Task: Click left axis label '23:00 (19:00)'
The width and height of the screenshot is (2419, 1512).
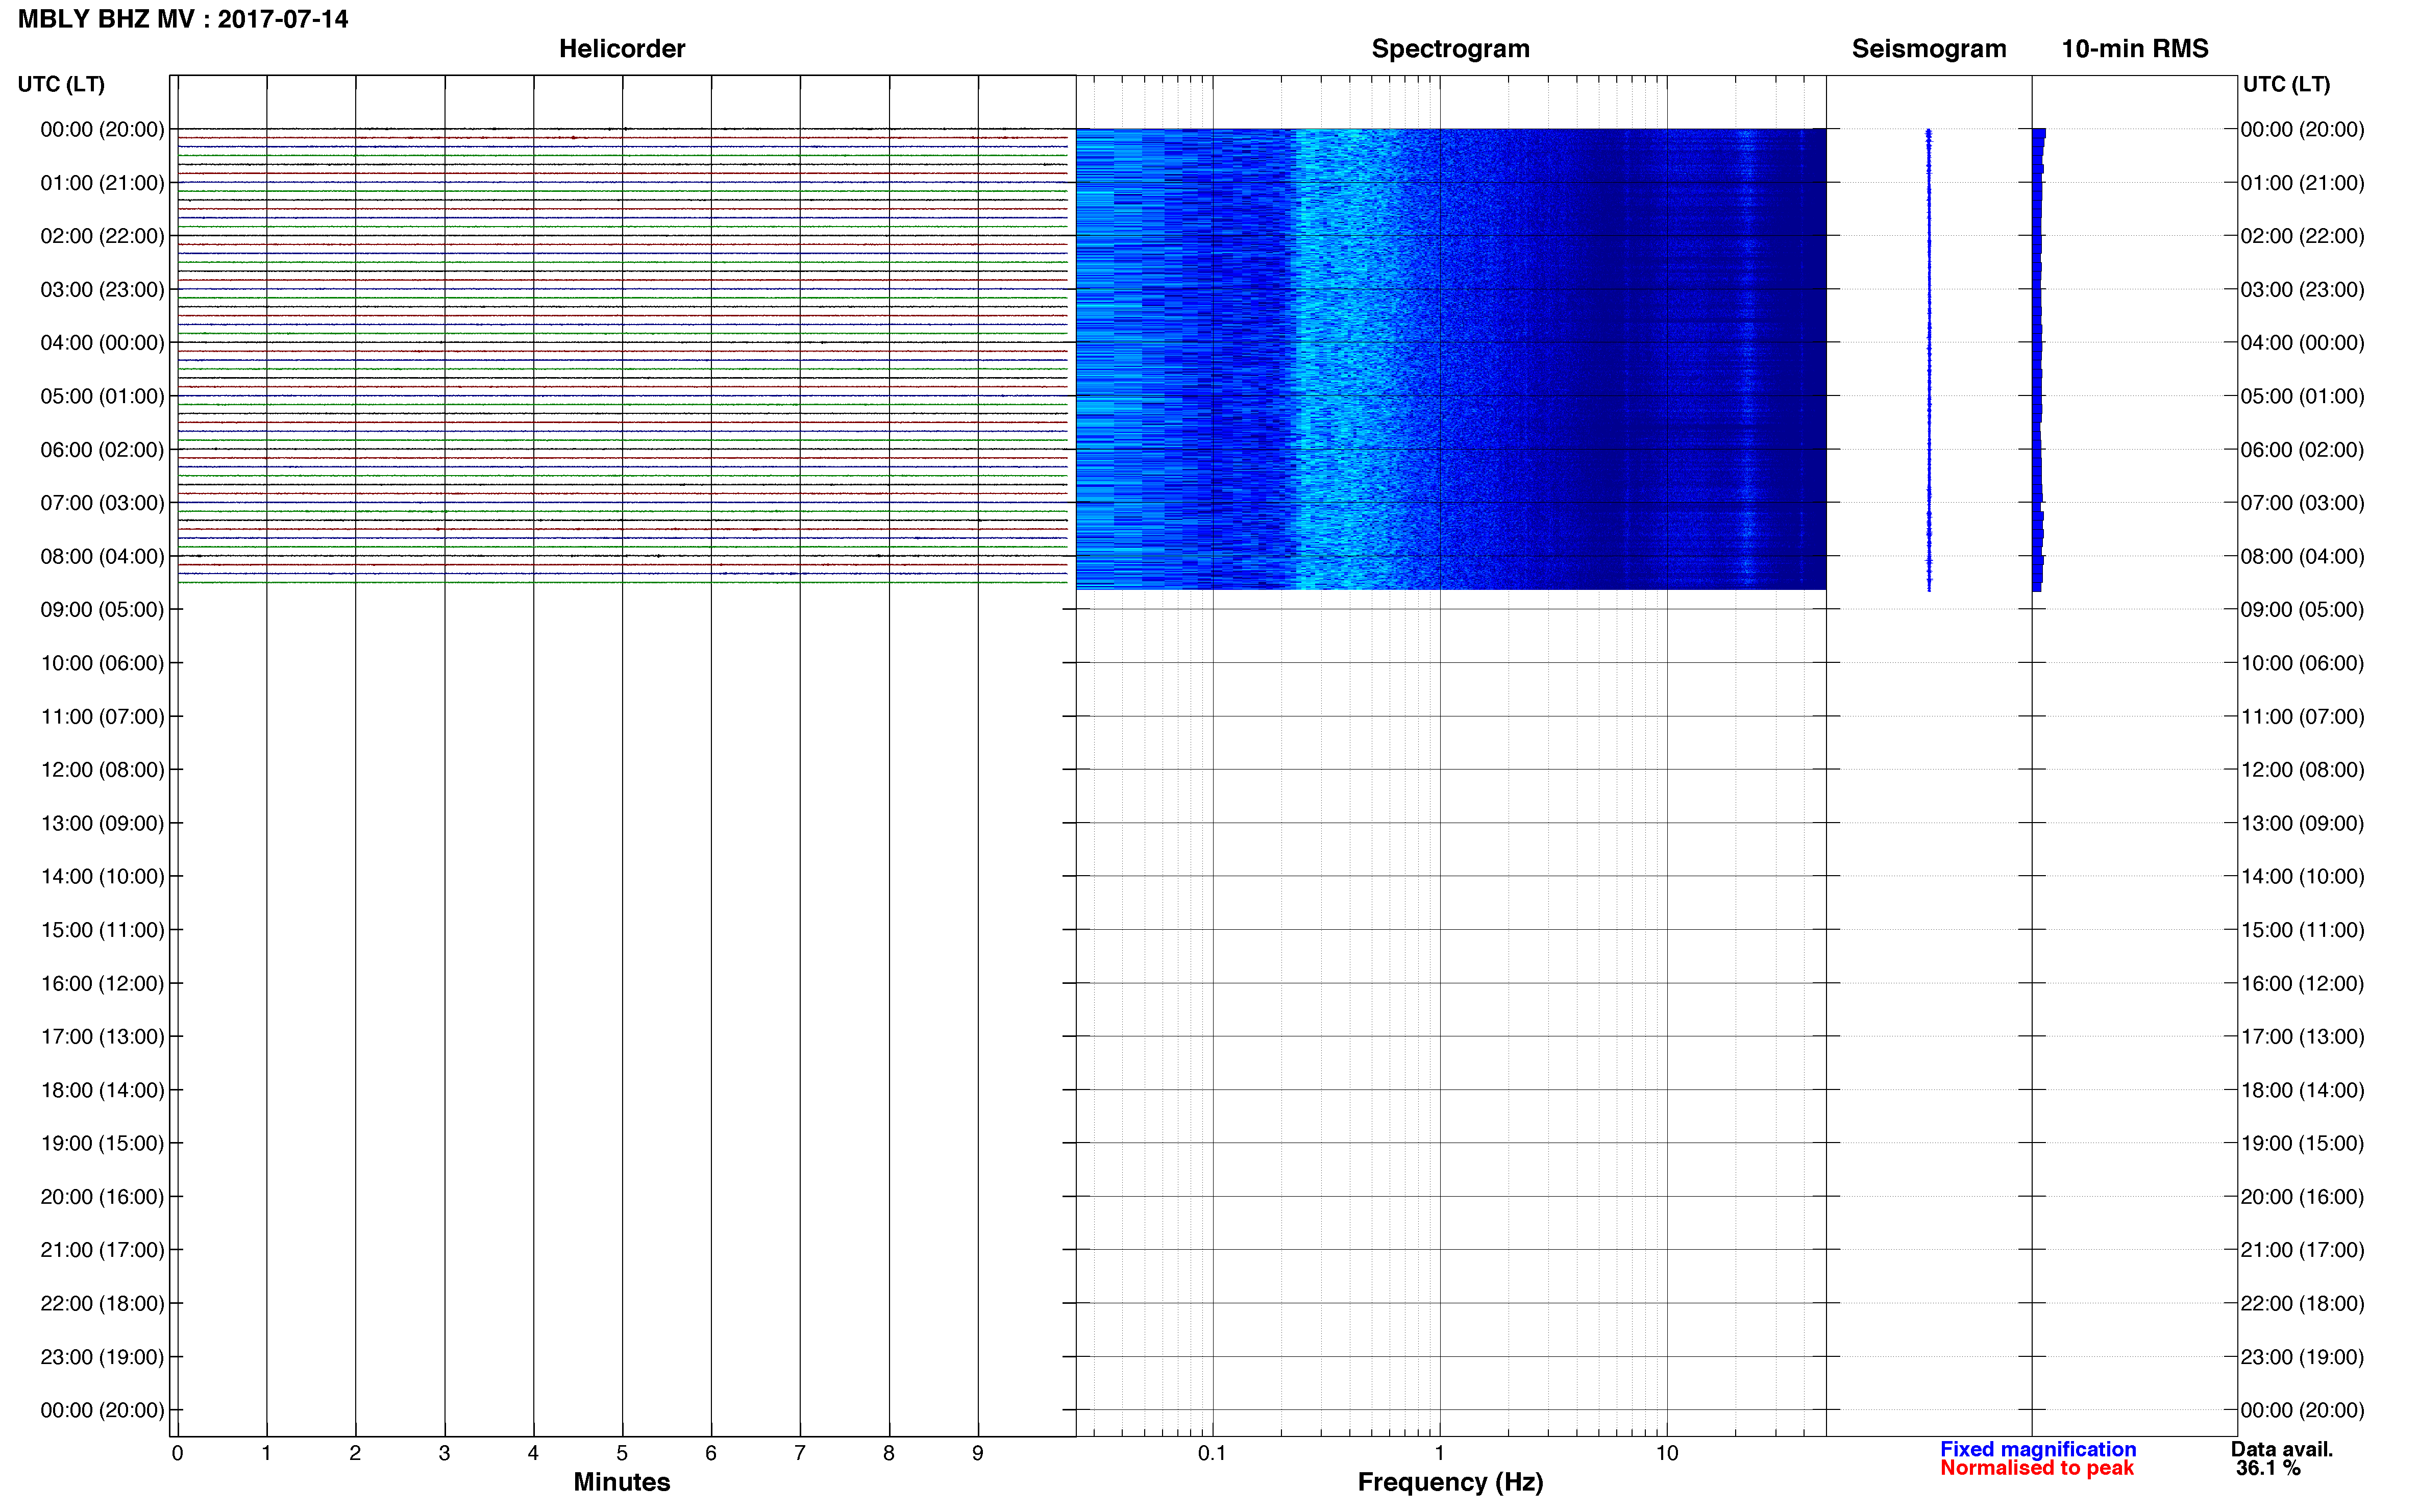Action: point(102,1357)
